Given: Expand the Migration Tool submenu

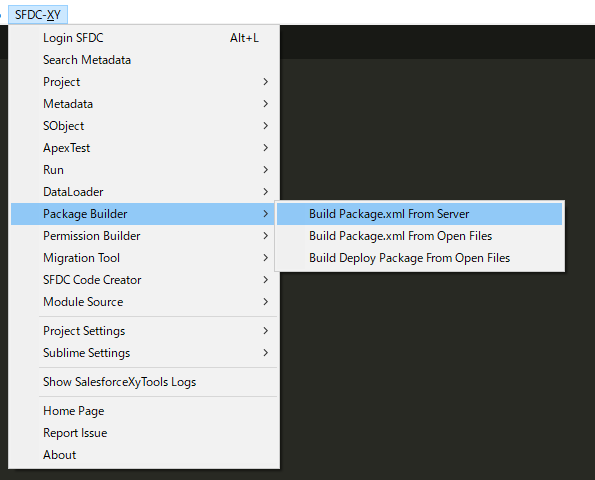Looking at the screenshot, I should [x=144, y=258].
